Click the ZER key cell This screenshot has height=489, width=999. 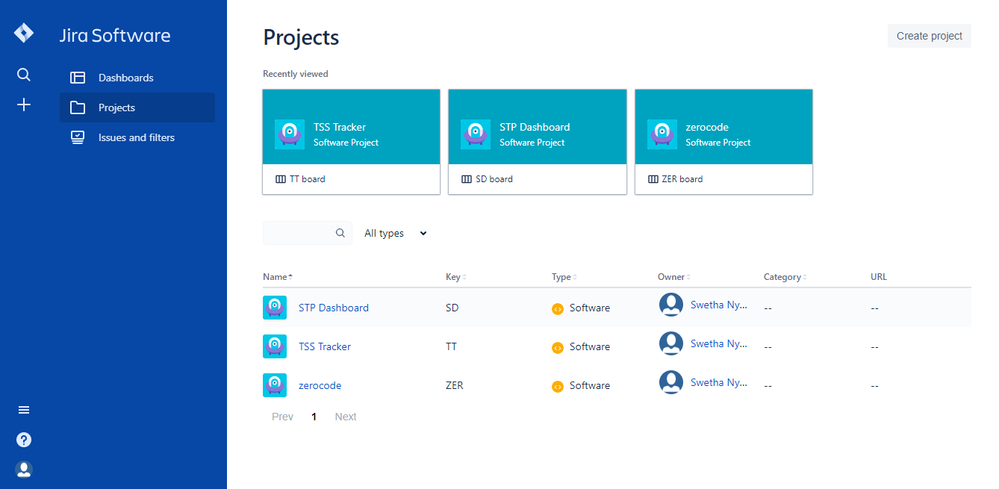pos(454,385)
